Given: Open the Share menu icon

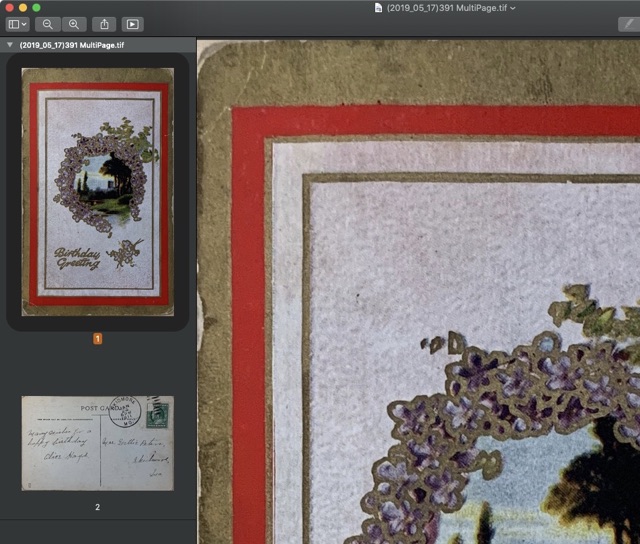Looking at the screenshot, I should [104, 24].
